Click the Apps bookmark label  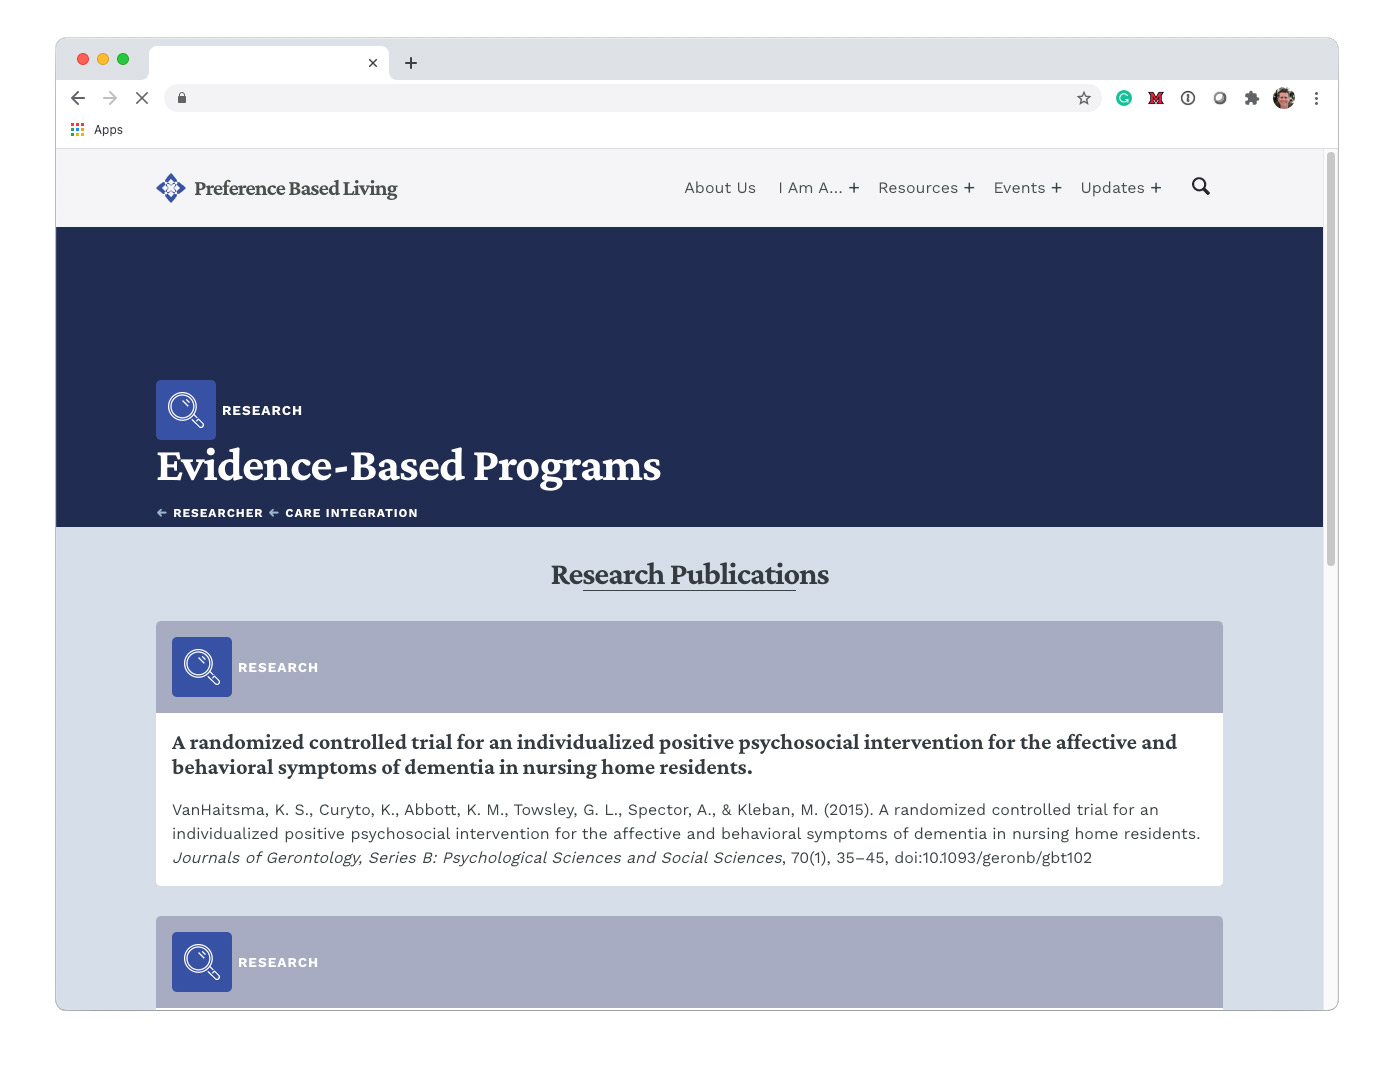pos(108,130)
